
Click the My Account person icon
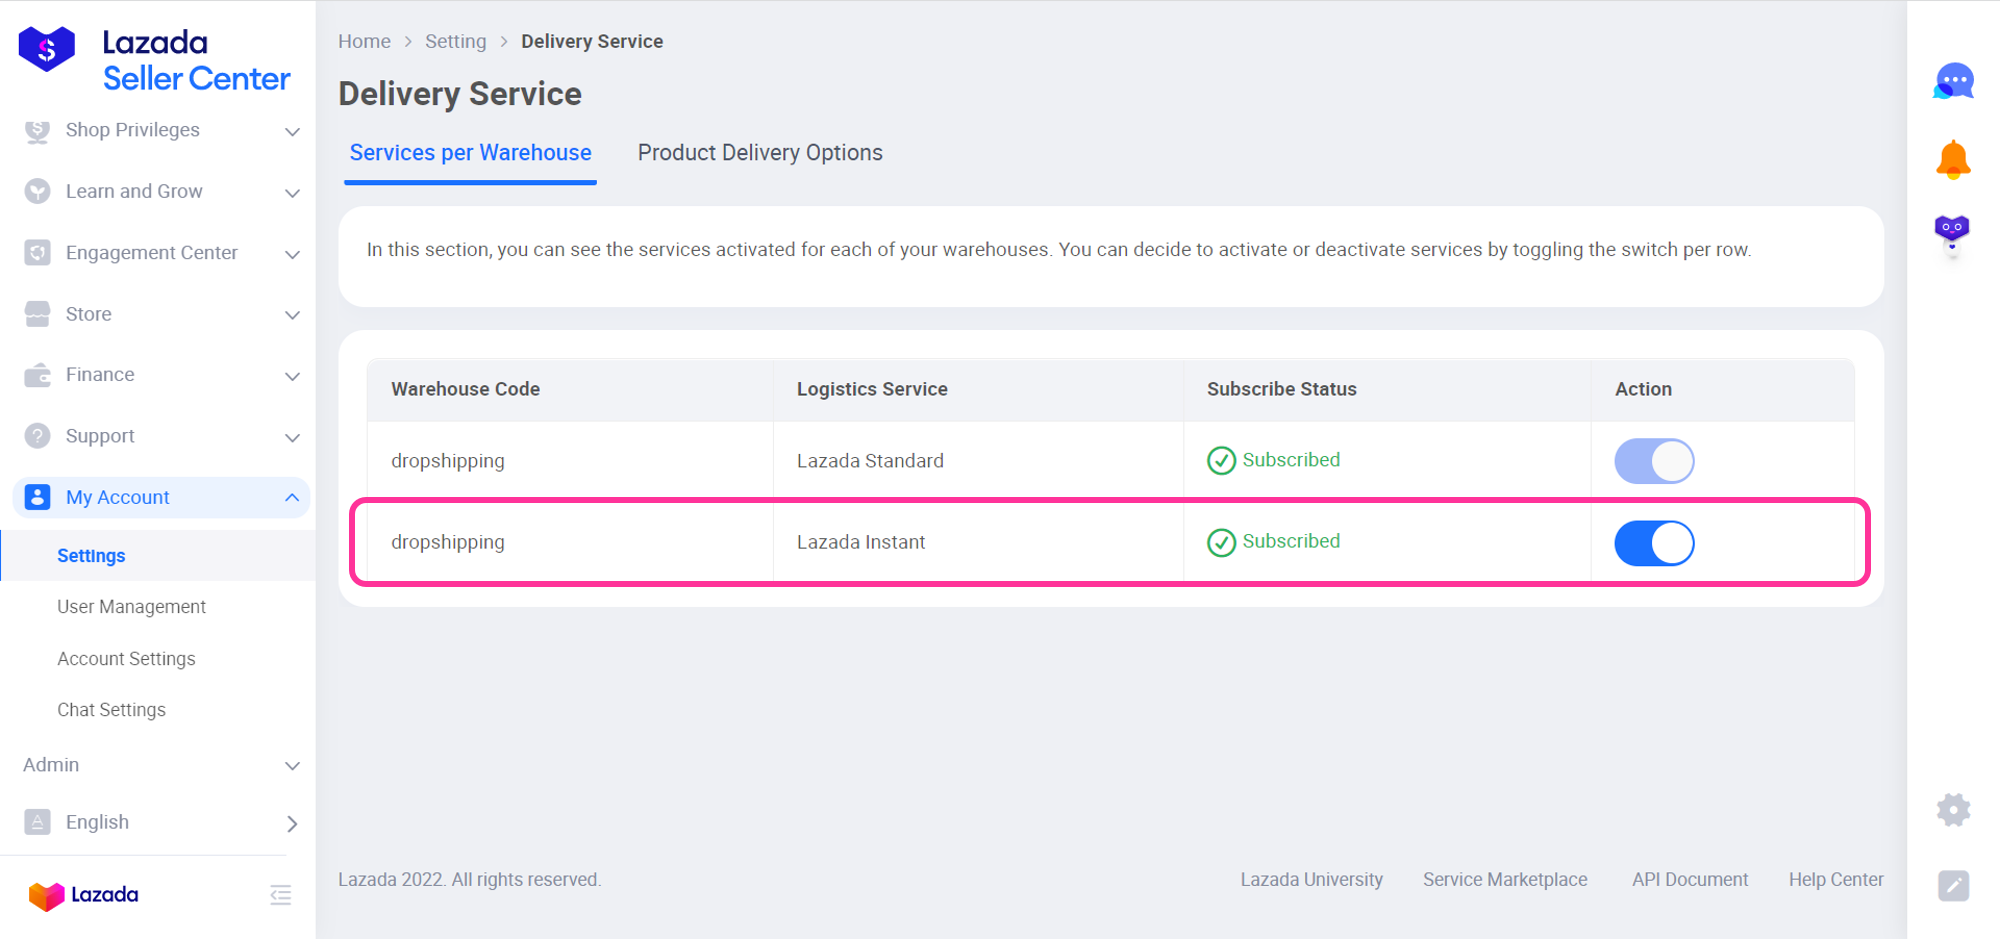pyautogui.click(x=37, y=497)
